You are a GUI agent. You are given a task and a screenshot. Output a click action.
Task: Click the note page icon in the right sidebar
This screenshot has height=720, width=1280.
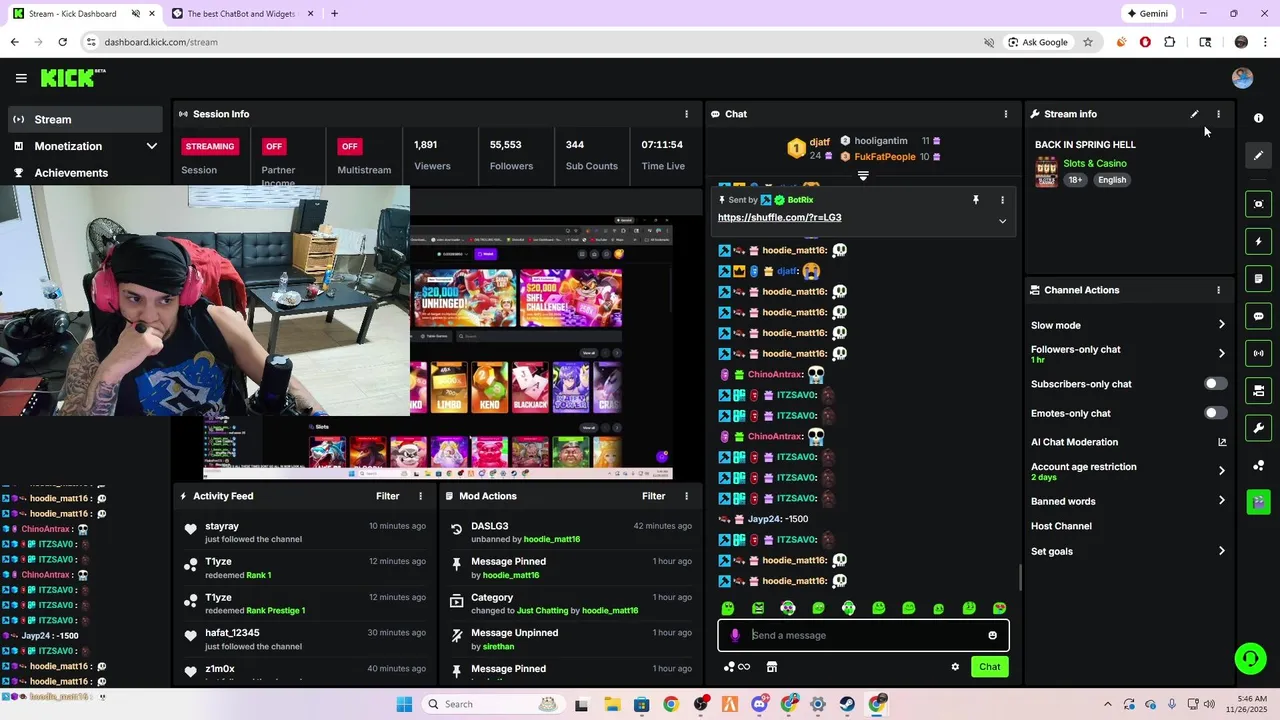1258,278
